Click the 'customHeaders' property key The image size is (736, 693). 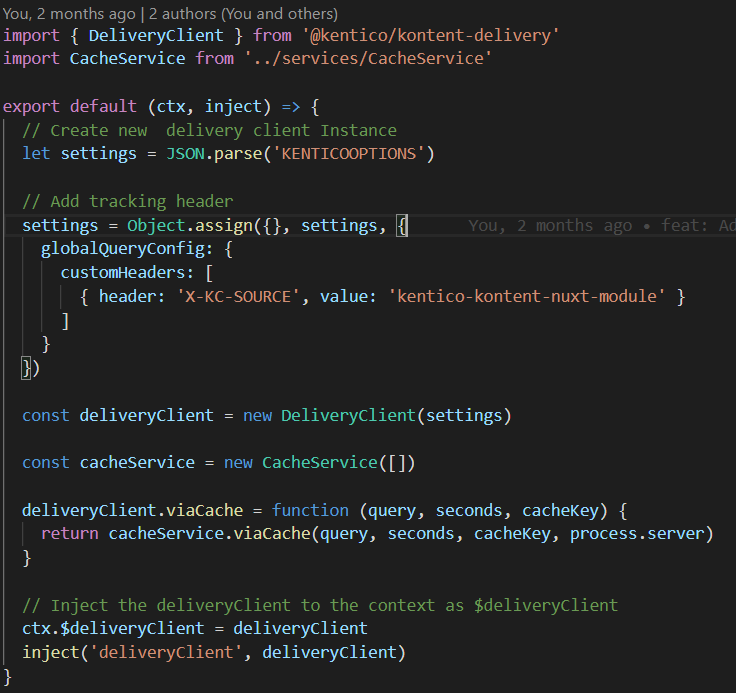pyautogui.click(x=122, y=273)
